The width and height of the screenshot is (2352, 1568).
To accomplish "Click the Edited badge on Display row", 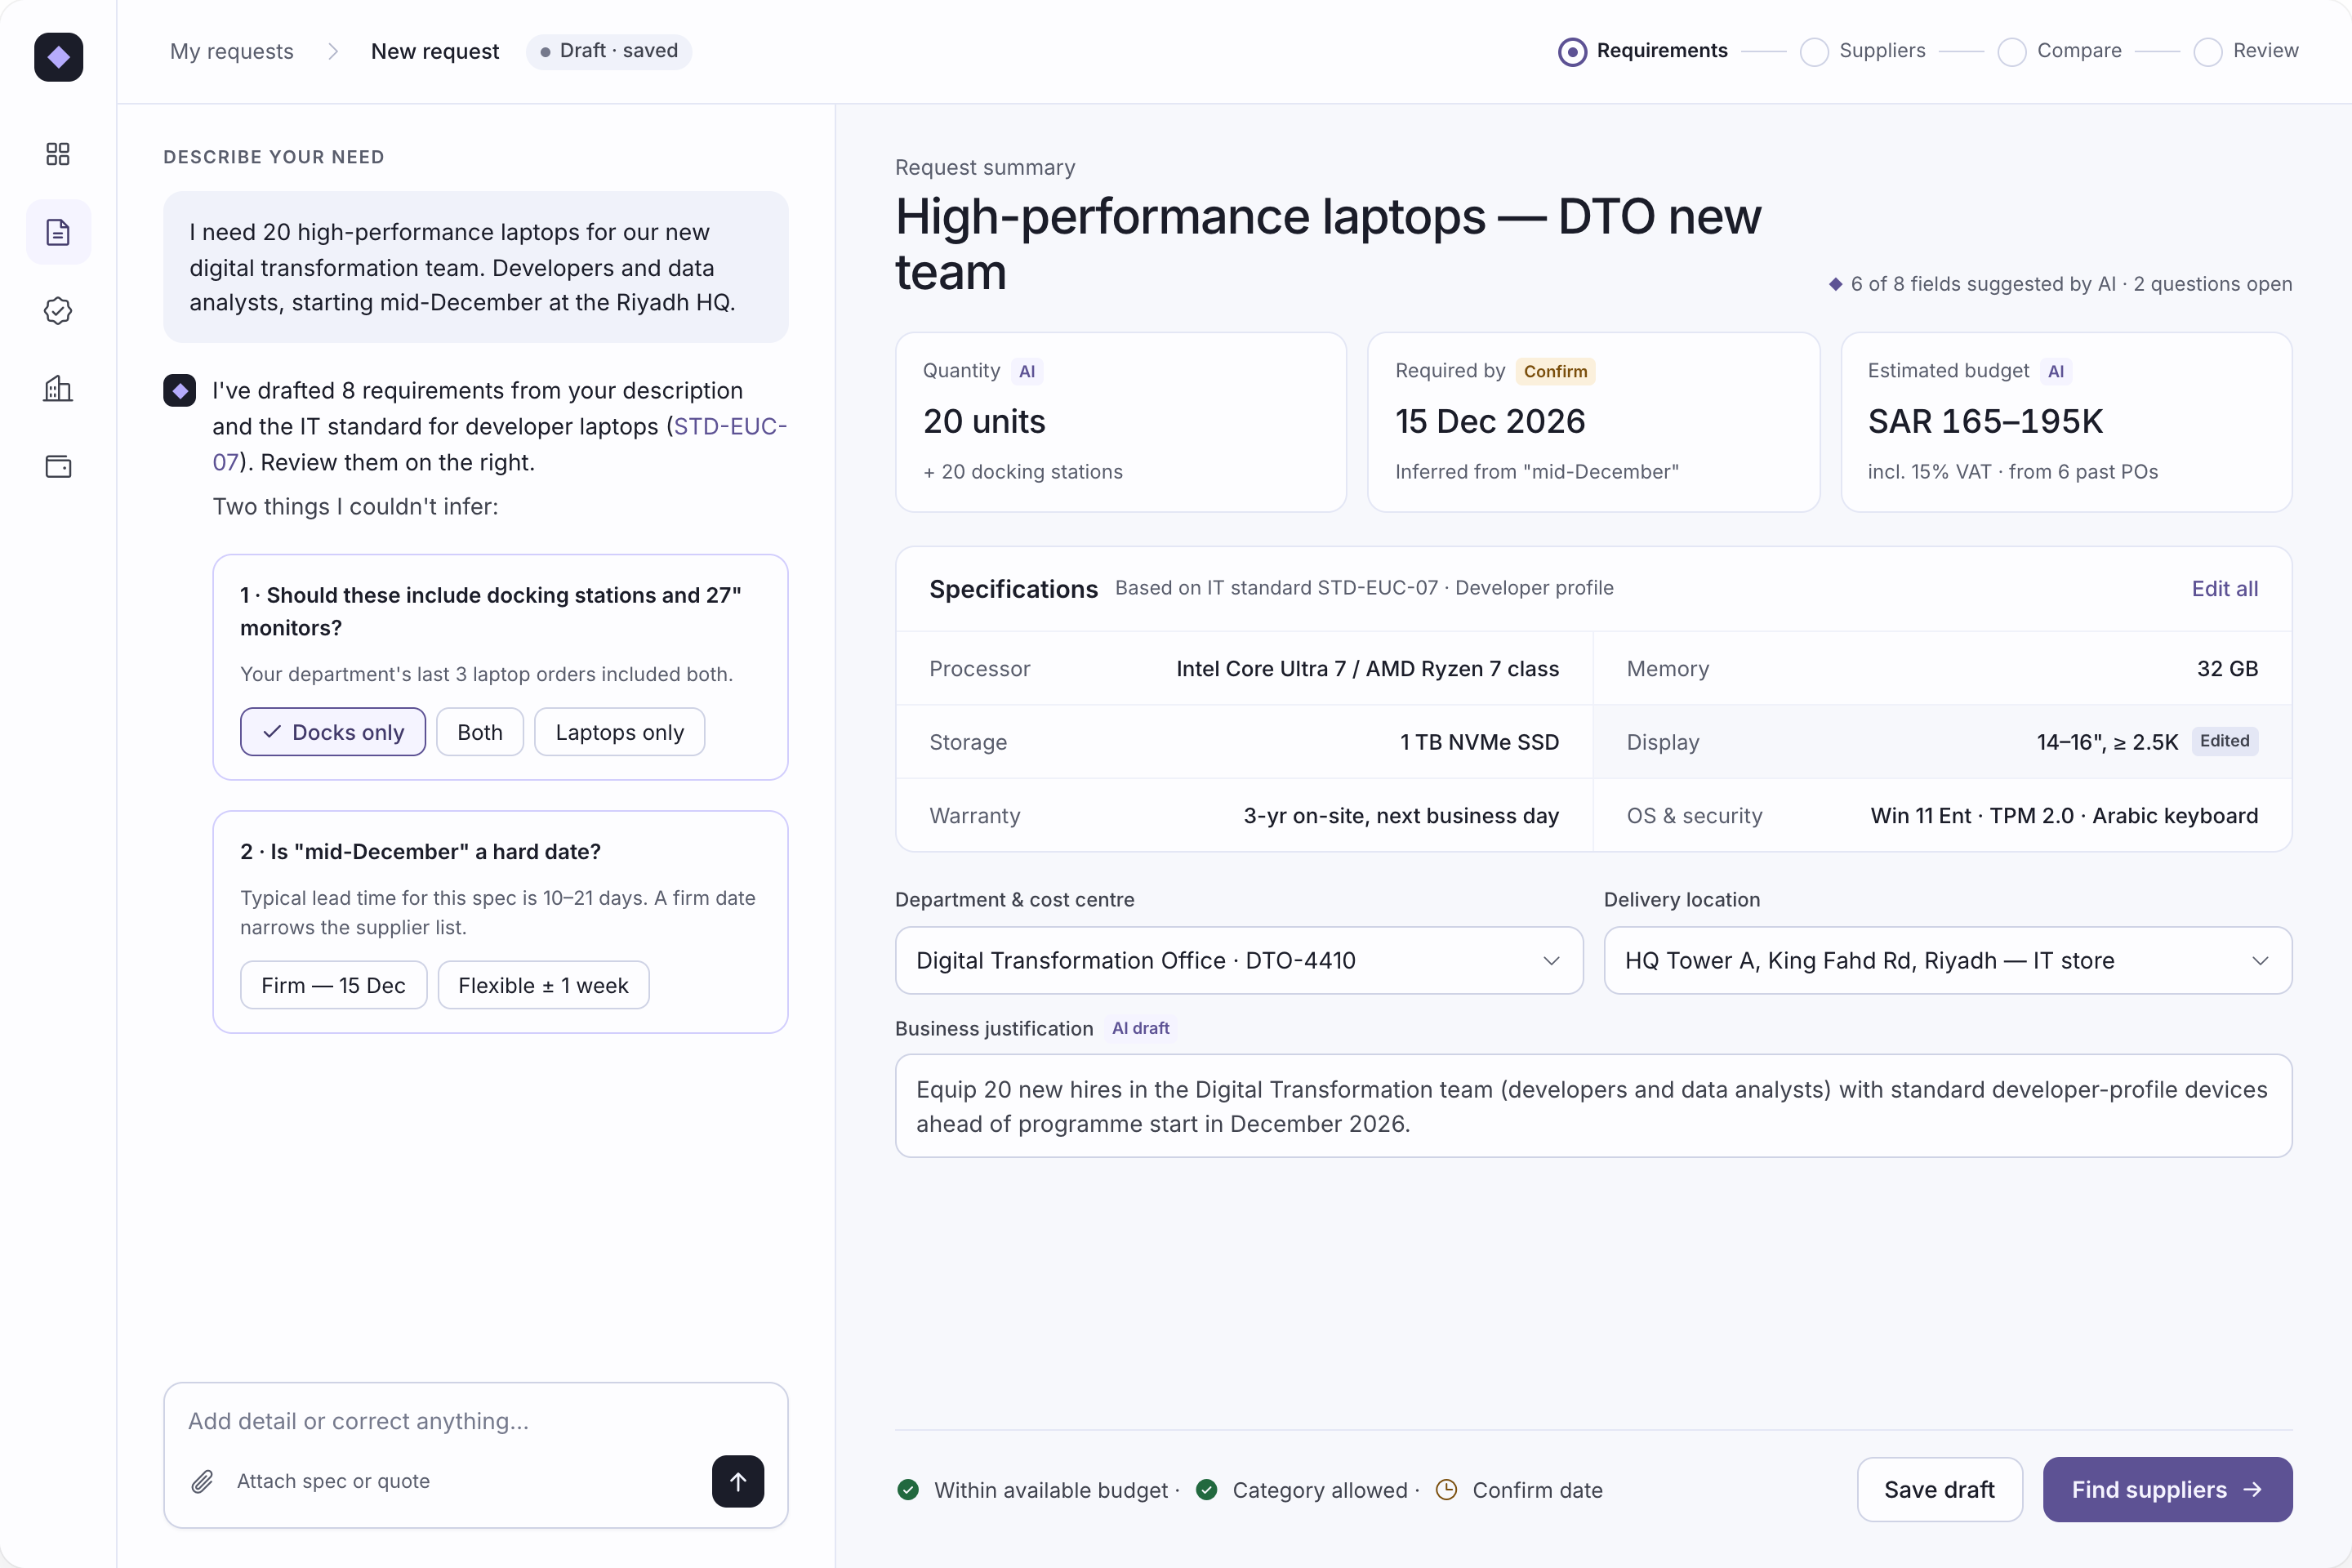I will pyautogui.click(x=2224, y=741).
